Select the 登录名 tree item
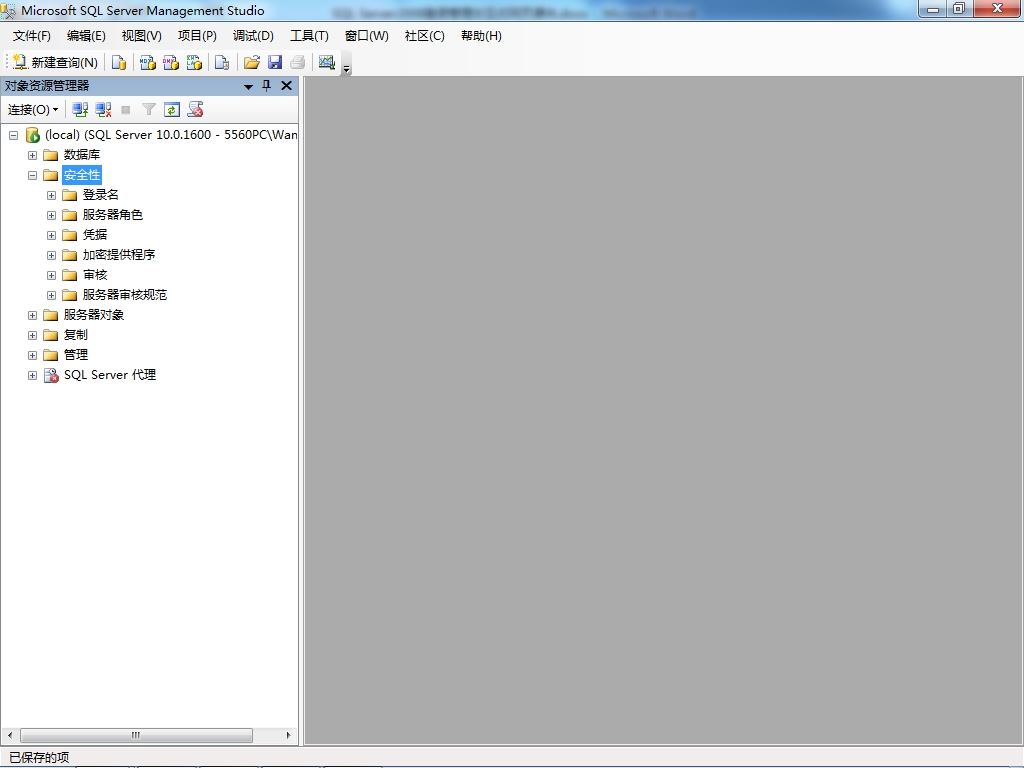The image size is (1024, 768). pyautogui.click(x=101, y=195)
